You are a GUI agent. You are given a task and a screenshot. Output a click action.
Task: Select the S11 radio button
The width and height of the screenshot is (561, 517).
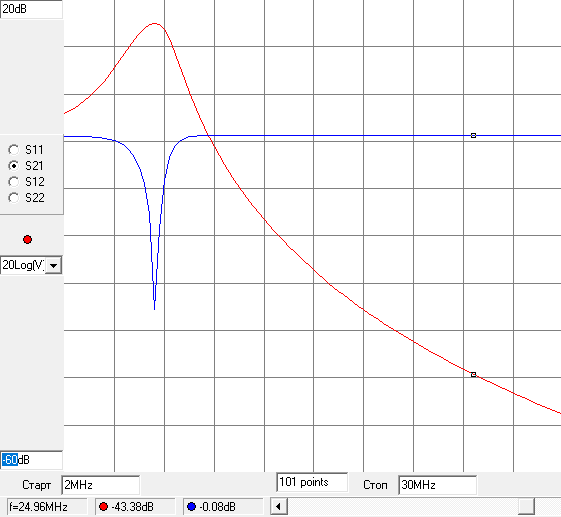pos(14,150)
